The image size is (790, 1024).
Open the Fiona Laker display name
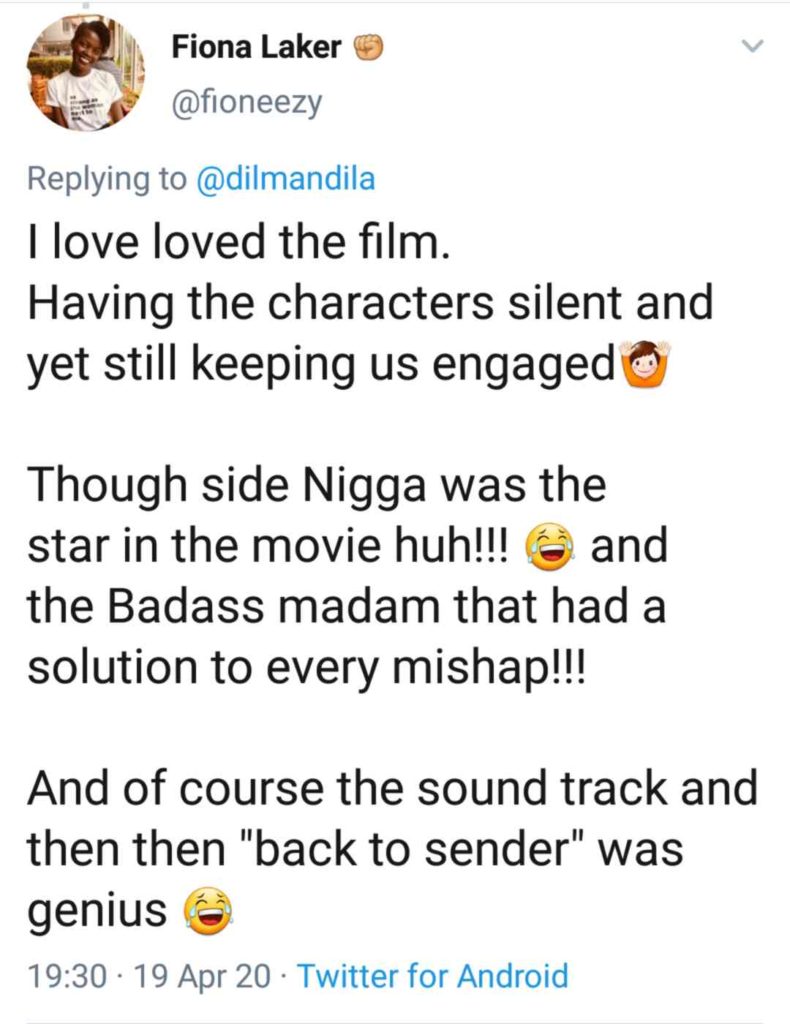point(256,47)
